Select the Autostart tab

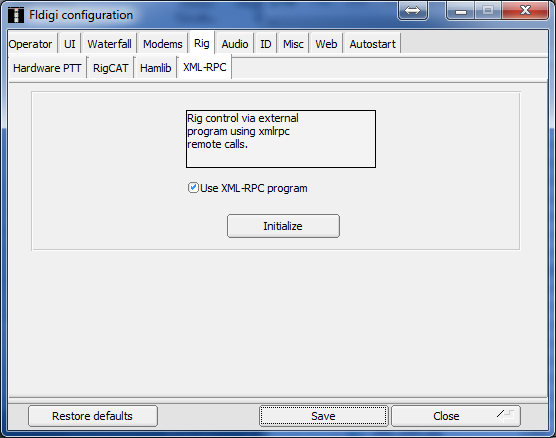372,44
